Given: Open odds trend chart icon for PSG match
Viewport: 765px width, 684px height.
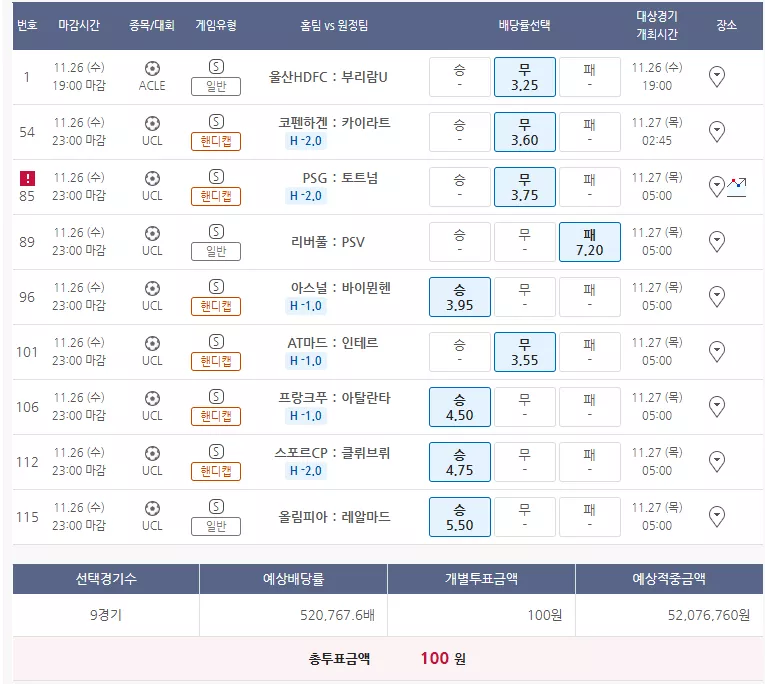Looking at the screenshot, I should click(x=737, y=187).
